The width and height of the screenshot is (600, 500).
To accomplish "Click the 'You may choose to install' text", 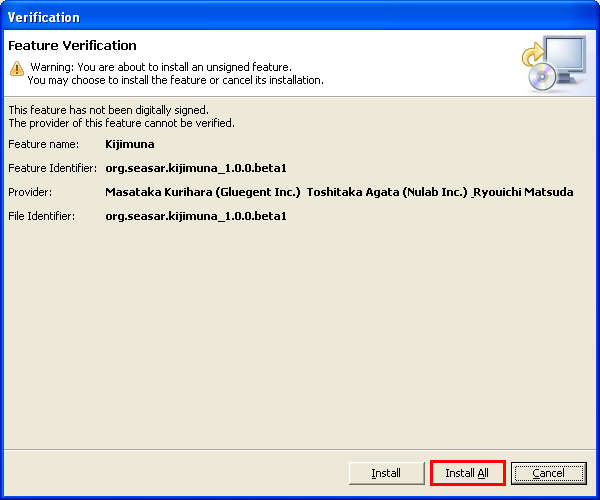I will click(175, 80).
